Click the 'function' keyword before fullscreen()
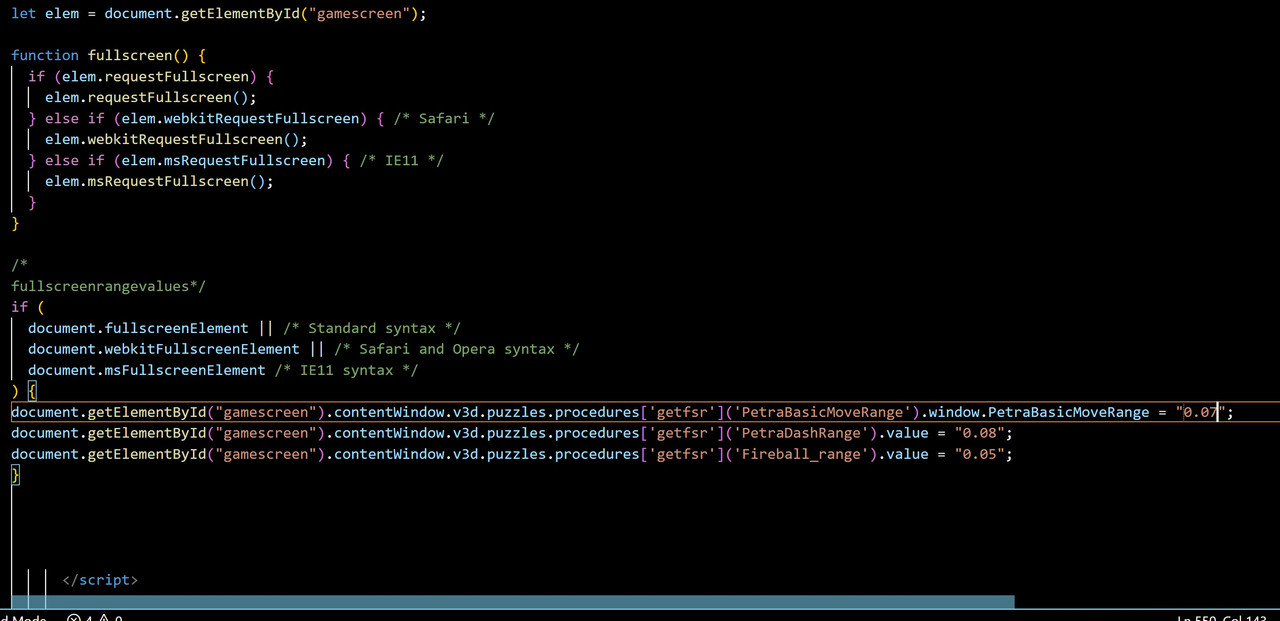This screenshot has width=1280, height=621. click(x=45, y=55)
